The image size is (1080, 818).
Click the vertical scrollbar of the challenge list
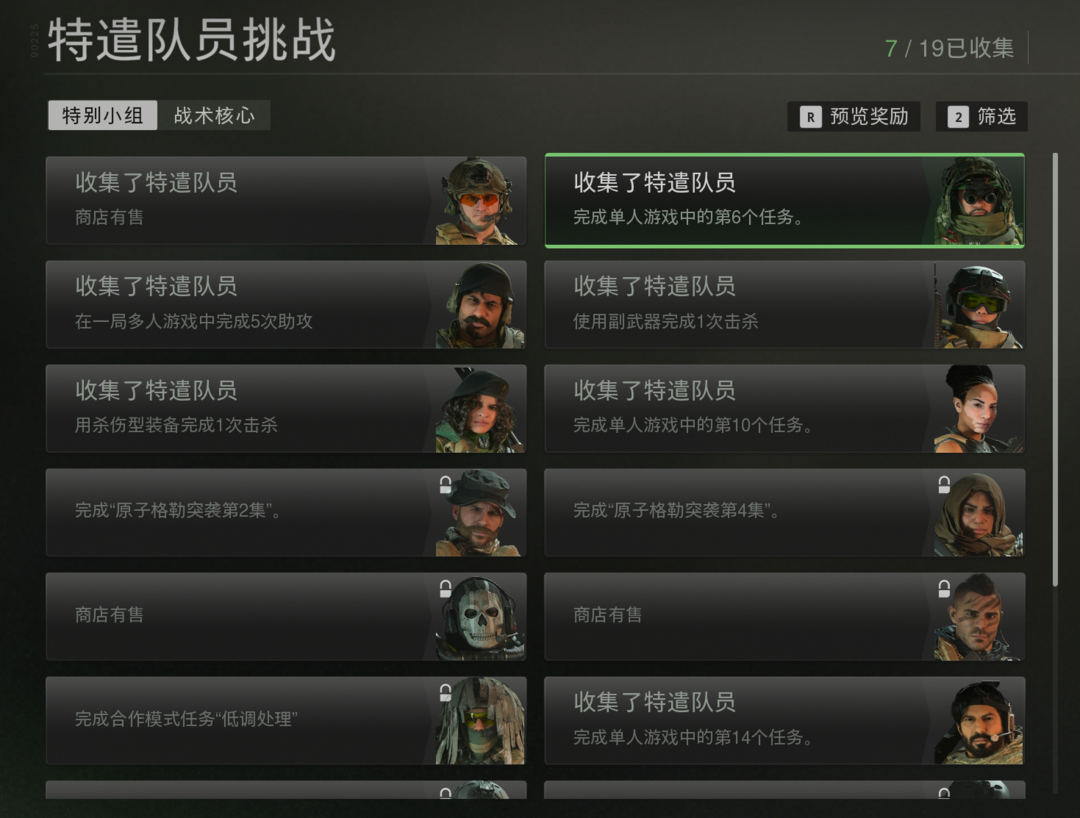1055,370
